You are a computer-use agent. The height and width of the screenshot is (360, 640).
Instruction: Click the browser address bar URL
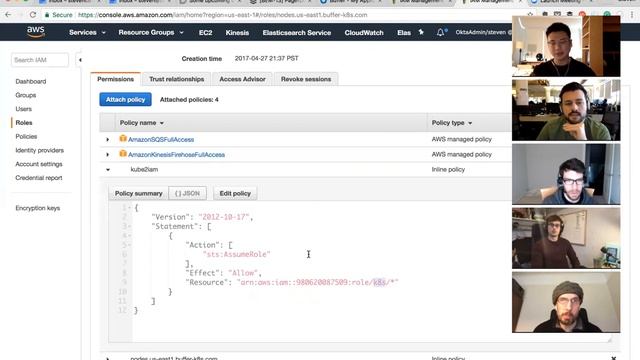[222, 15]
